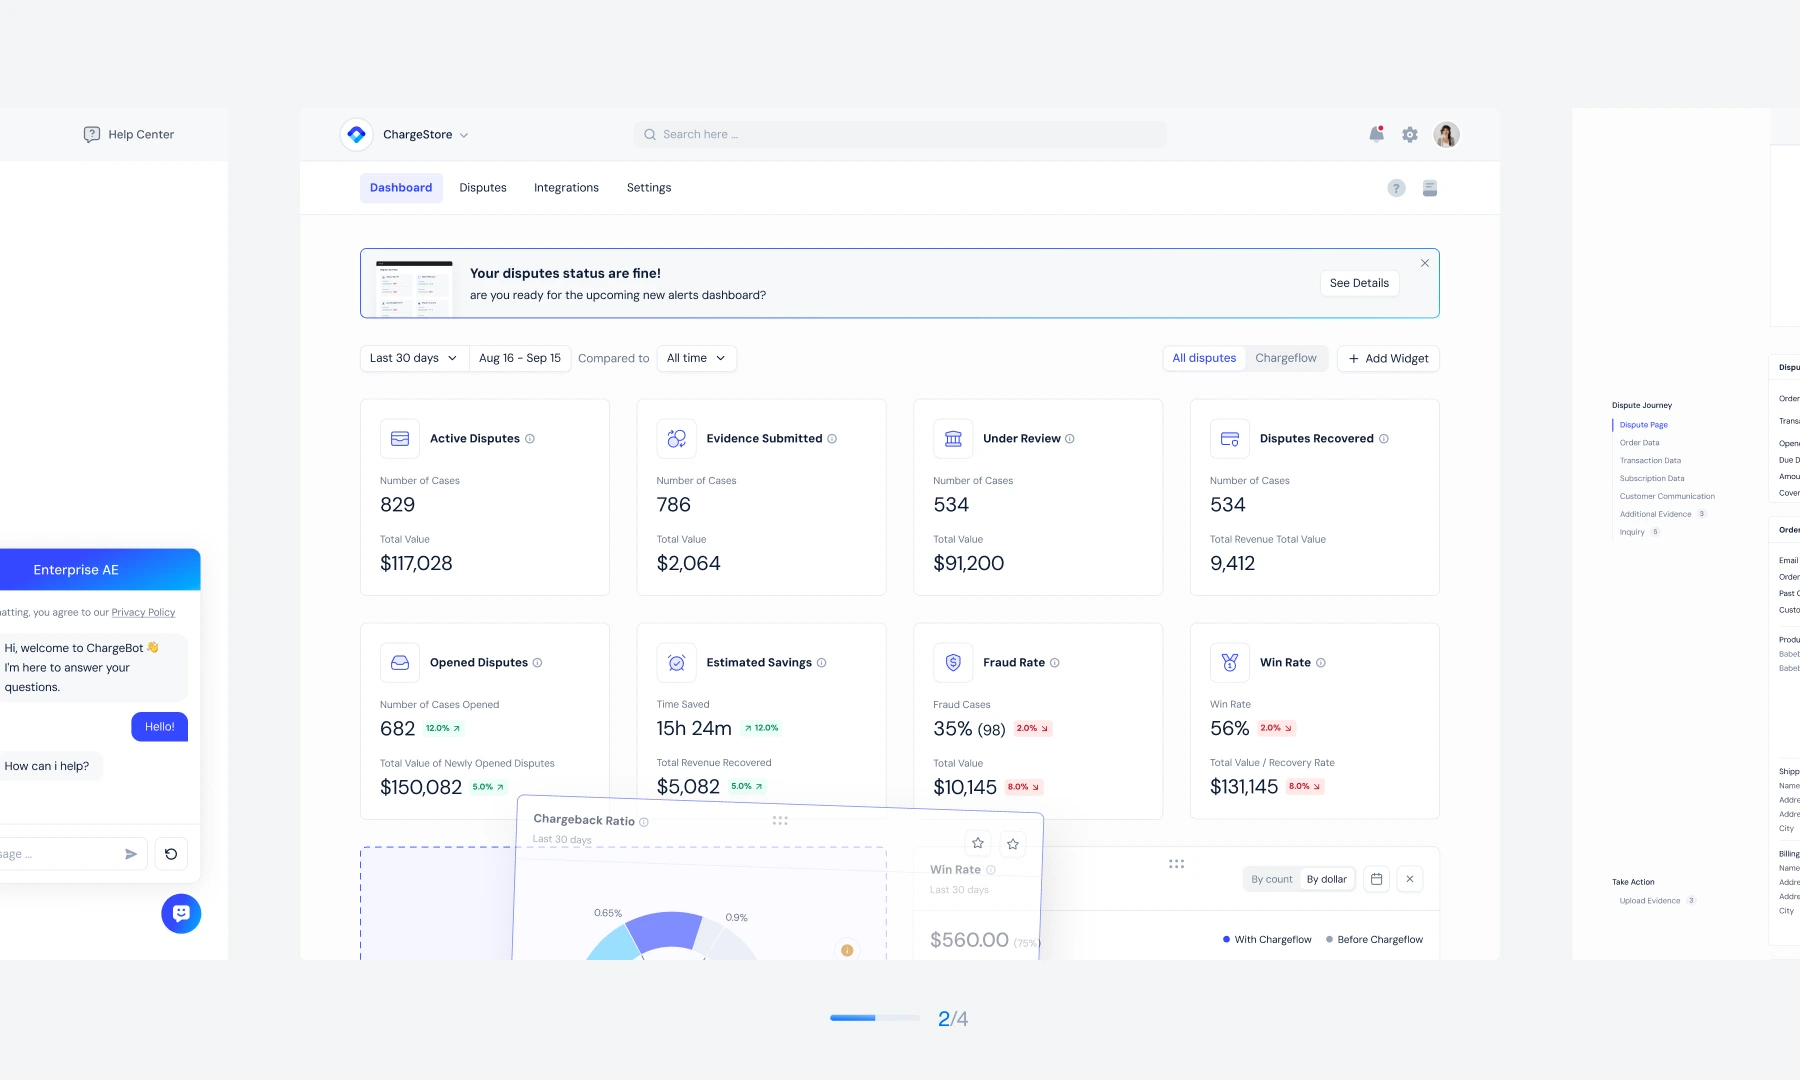Click the ChargeStore logo icon
The height and width of the screenshot is (1080, 1800).
(x=356, y=134)
